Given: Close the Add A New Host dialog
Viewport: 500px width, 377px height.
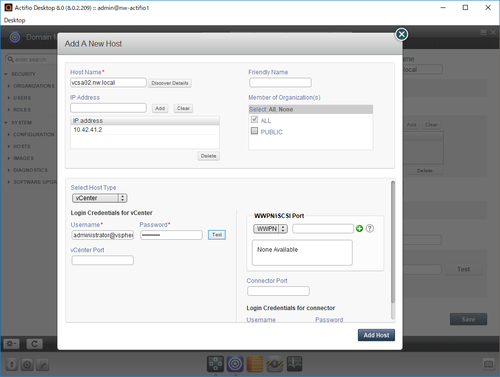Looking at the screenshot, I should click(401, 34).
